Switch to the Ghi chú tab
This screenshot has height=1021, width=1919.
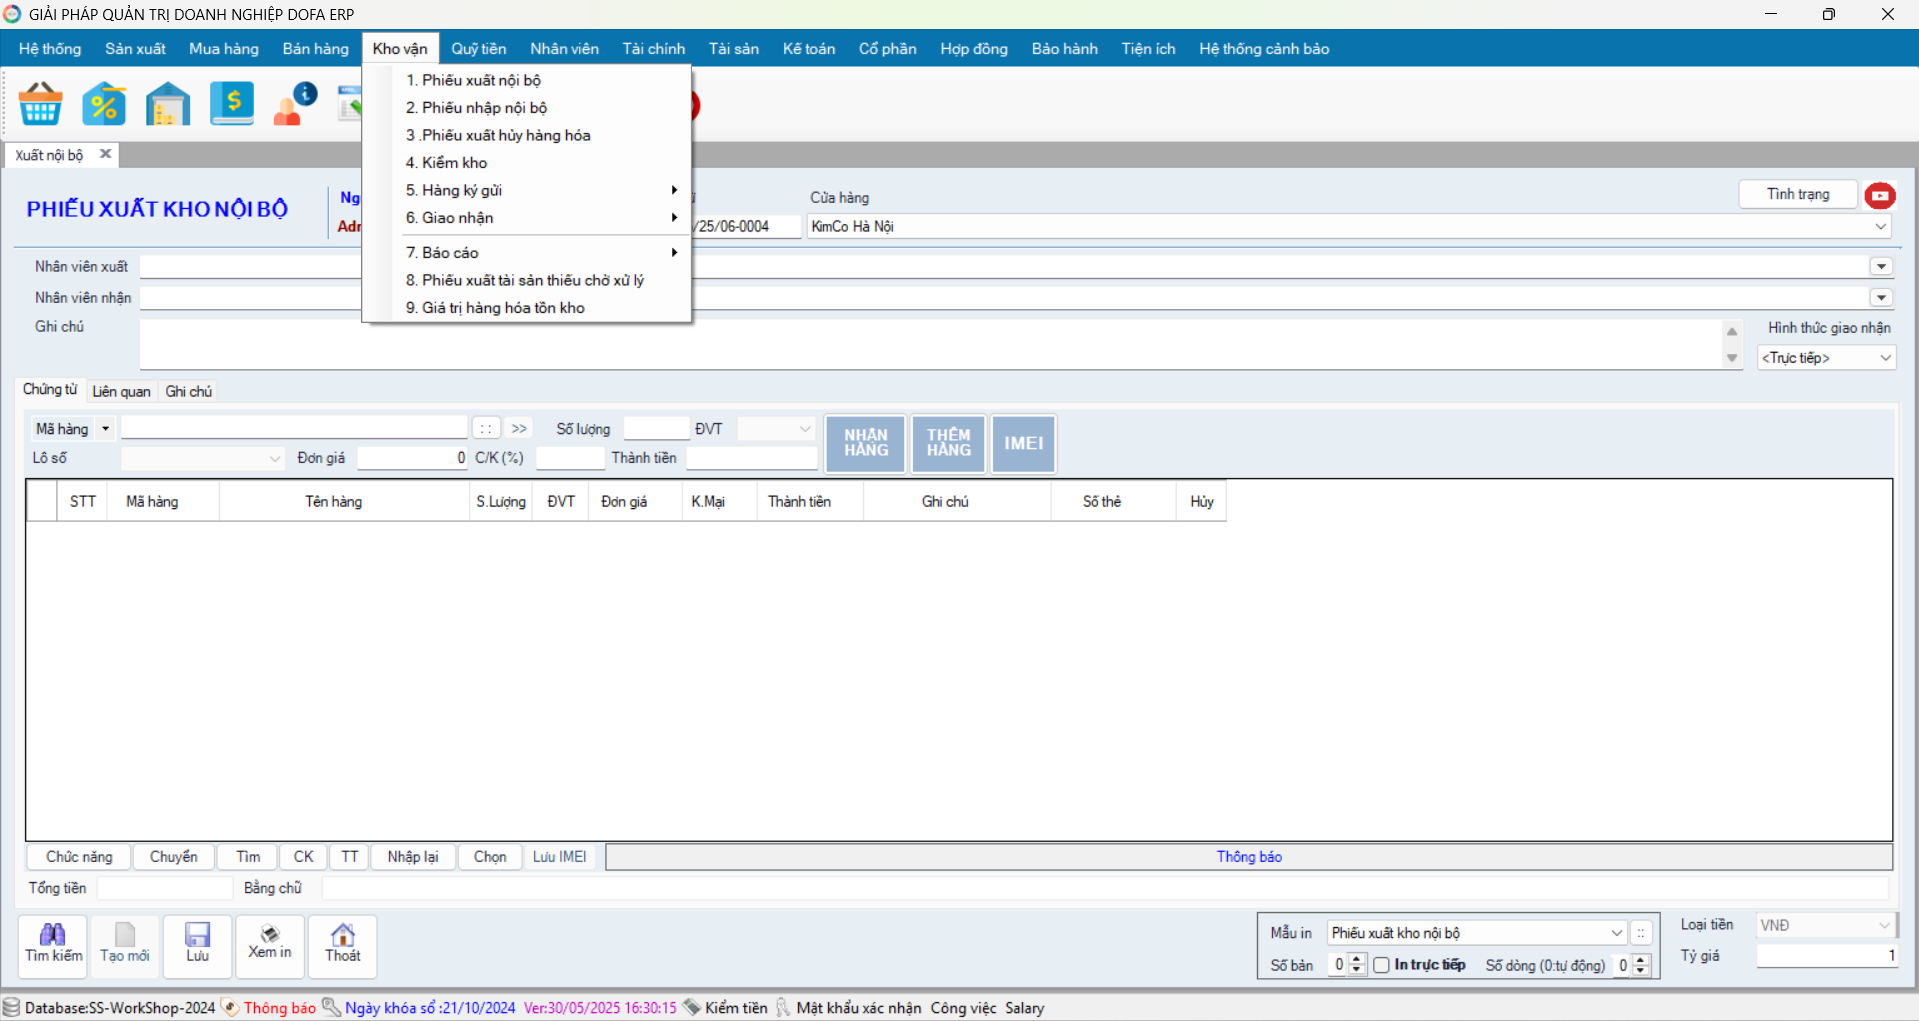click(189, 392)
